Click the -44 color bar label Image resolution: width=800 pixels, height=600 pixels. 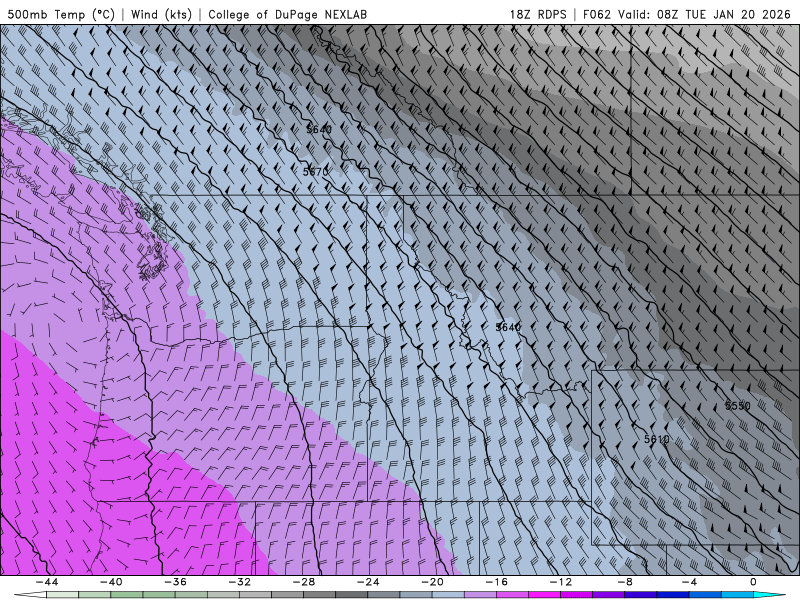[x=47, y=582]
